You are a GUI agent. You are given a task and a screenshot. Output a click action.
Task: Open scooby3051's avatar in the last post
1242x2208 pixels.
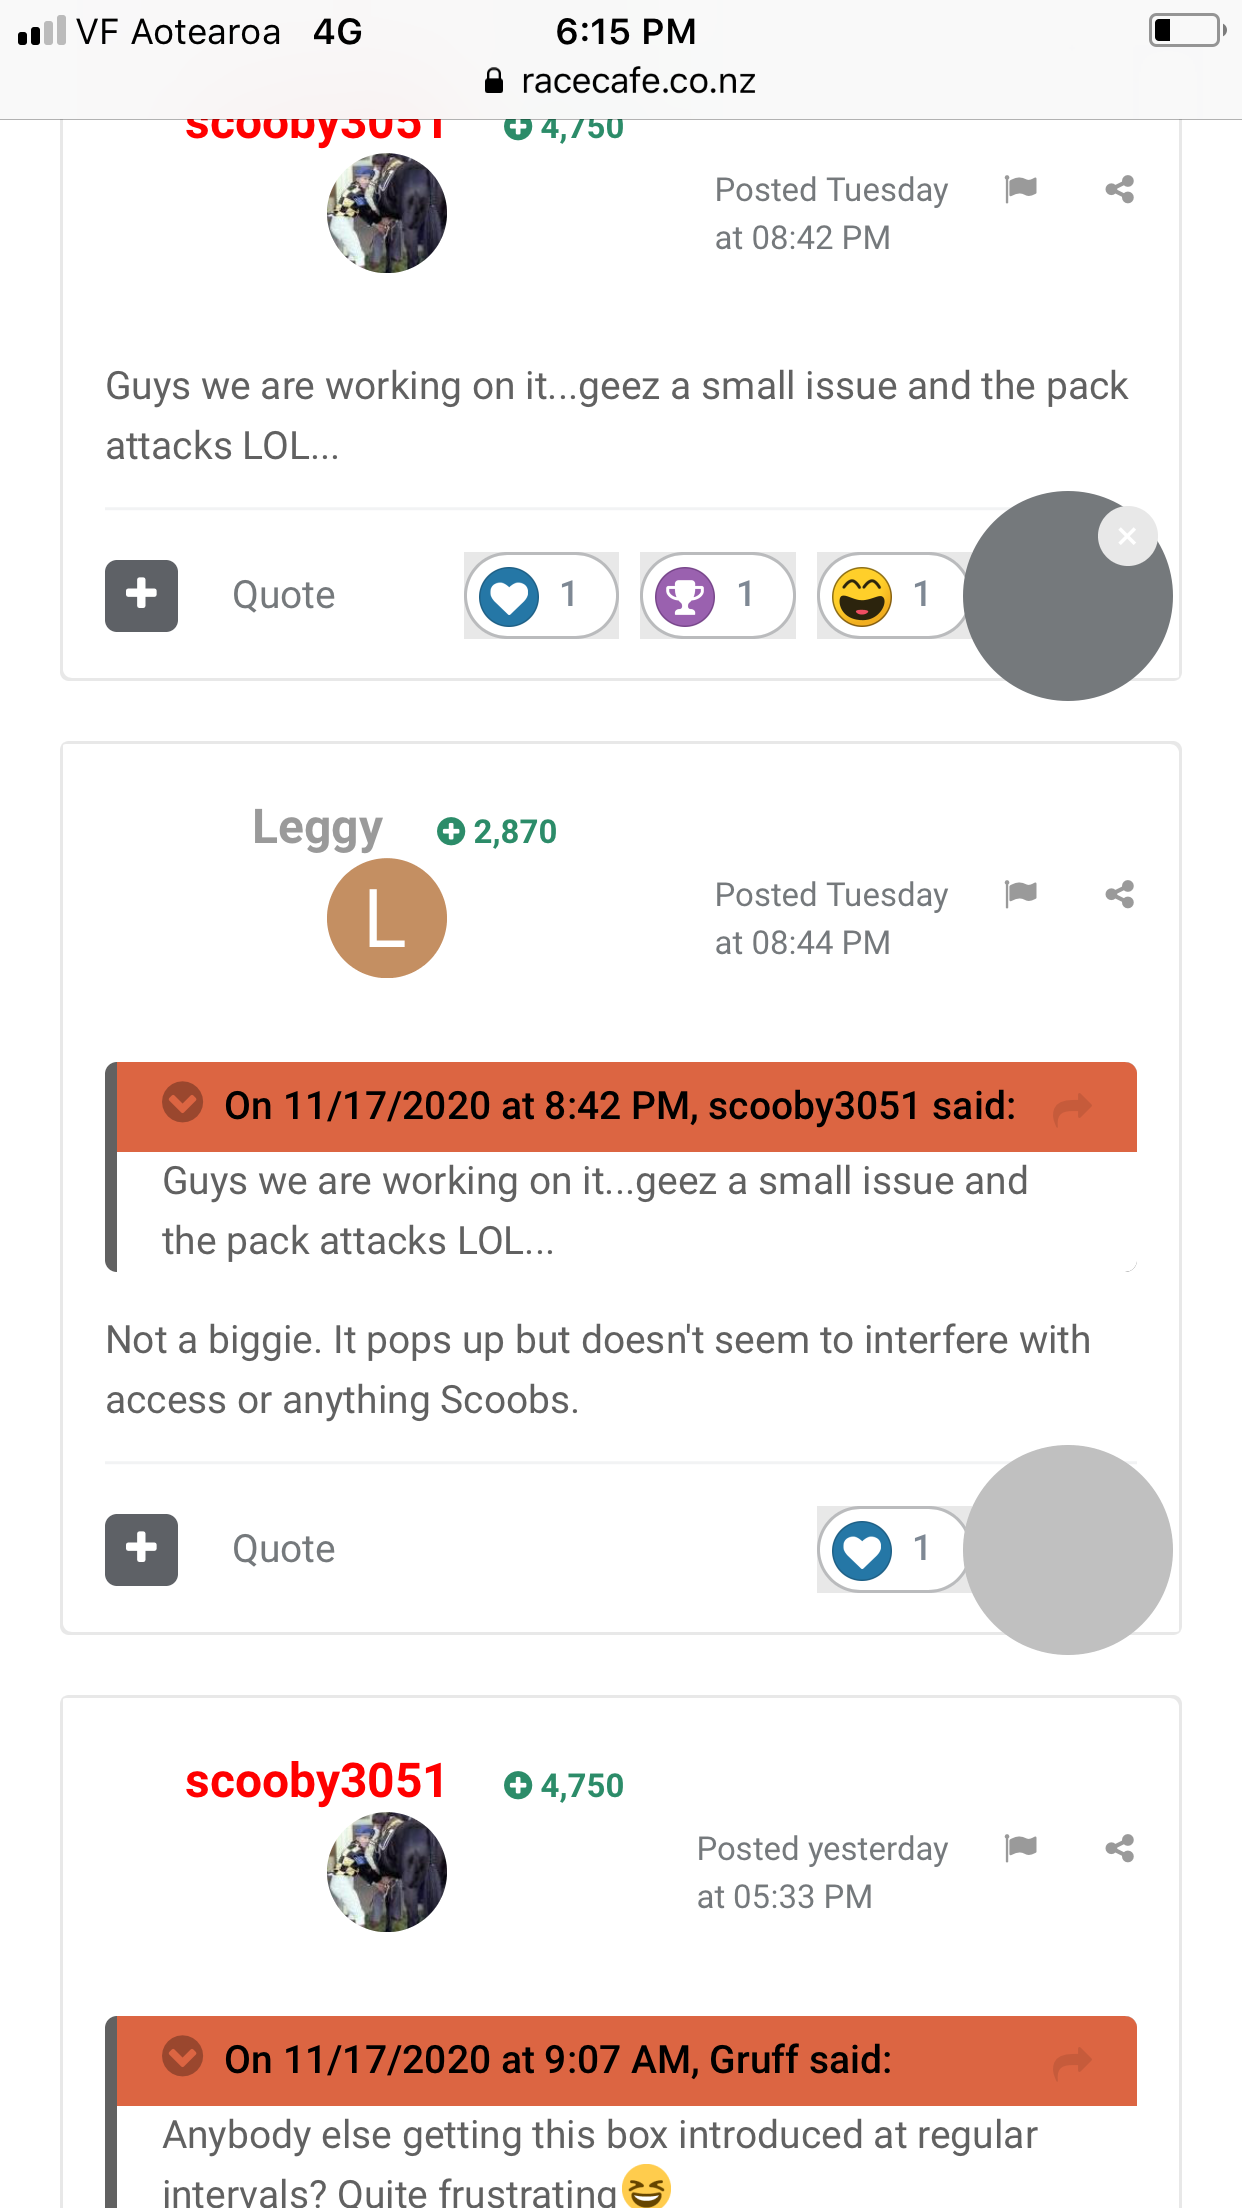point(387,1872)
